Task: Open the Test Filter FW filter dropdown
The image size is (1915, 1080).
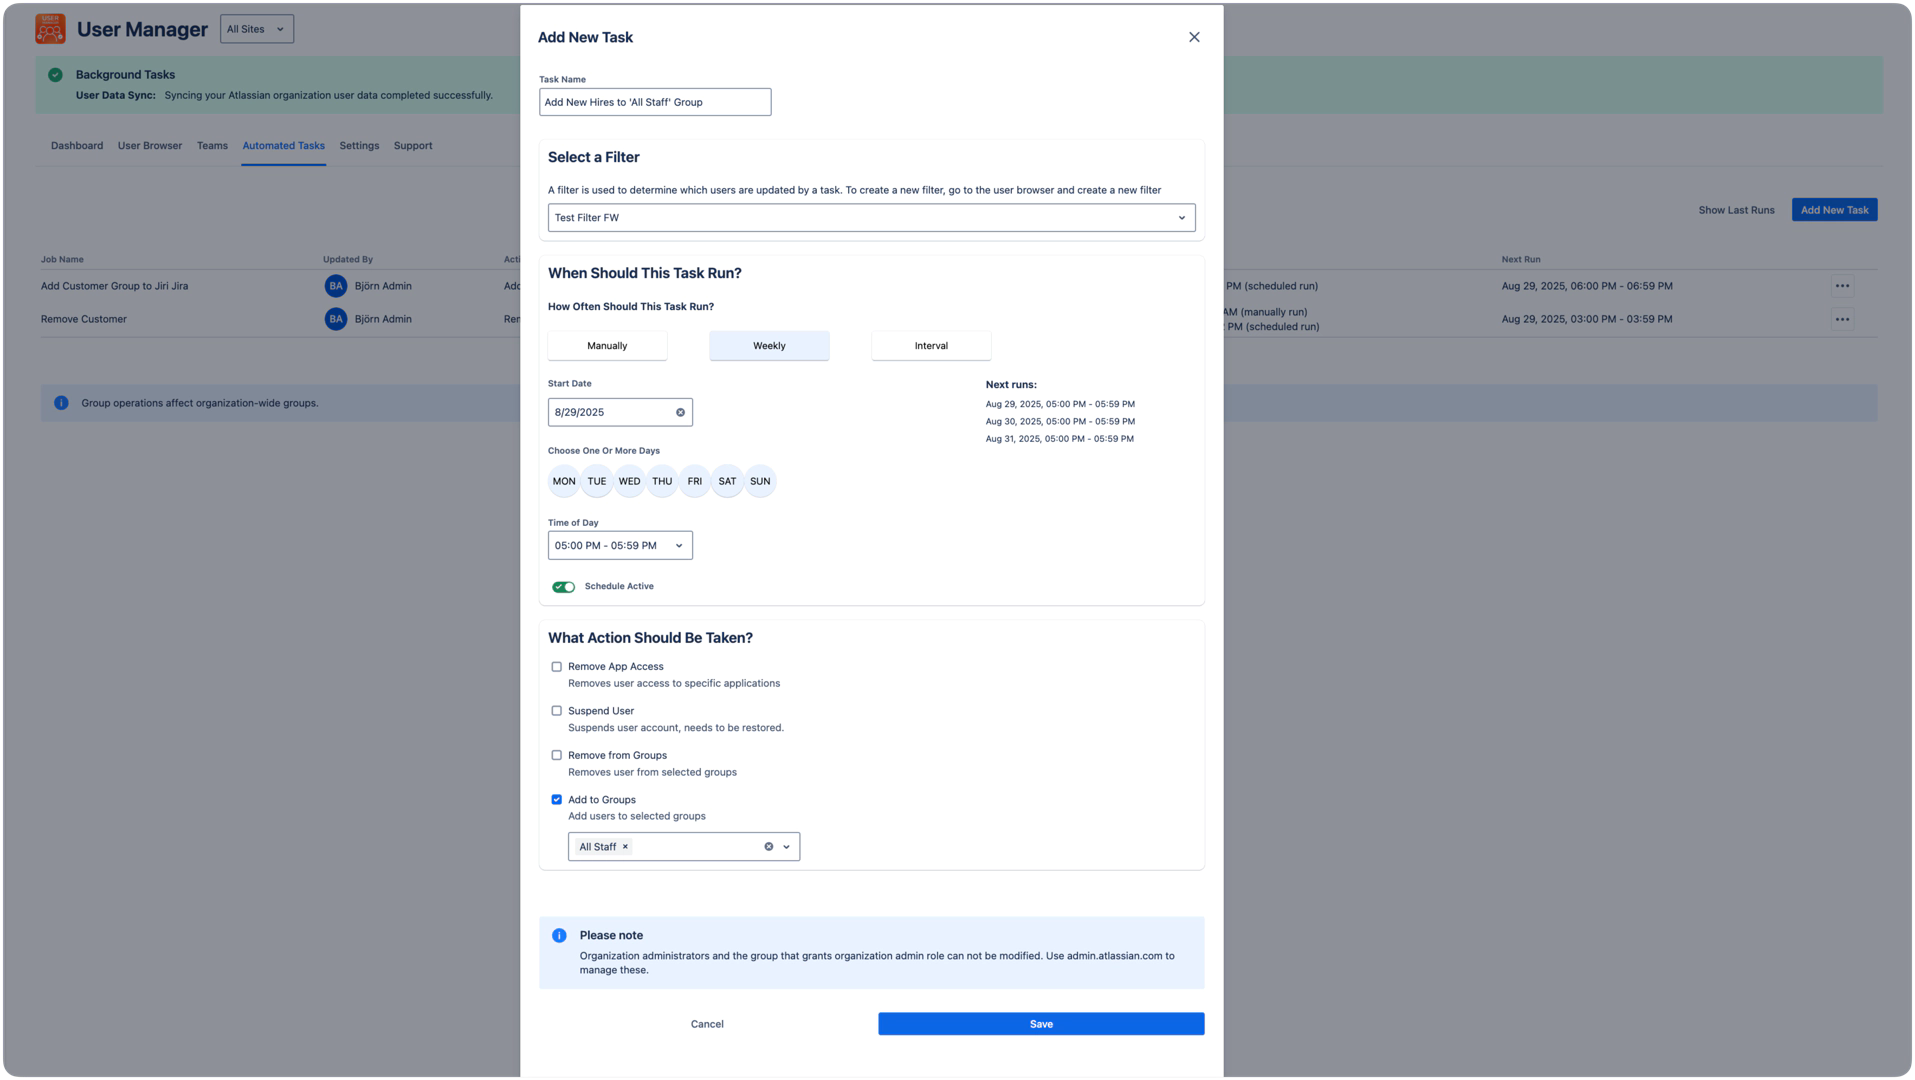Action: point(870,217)
